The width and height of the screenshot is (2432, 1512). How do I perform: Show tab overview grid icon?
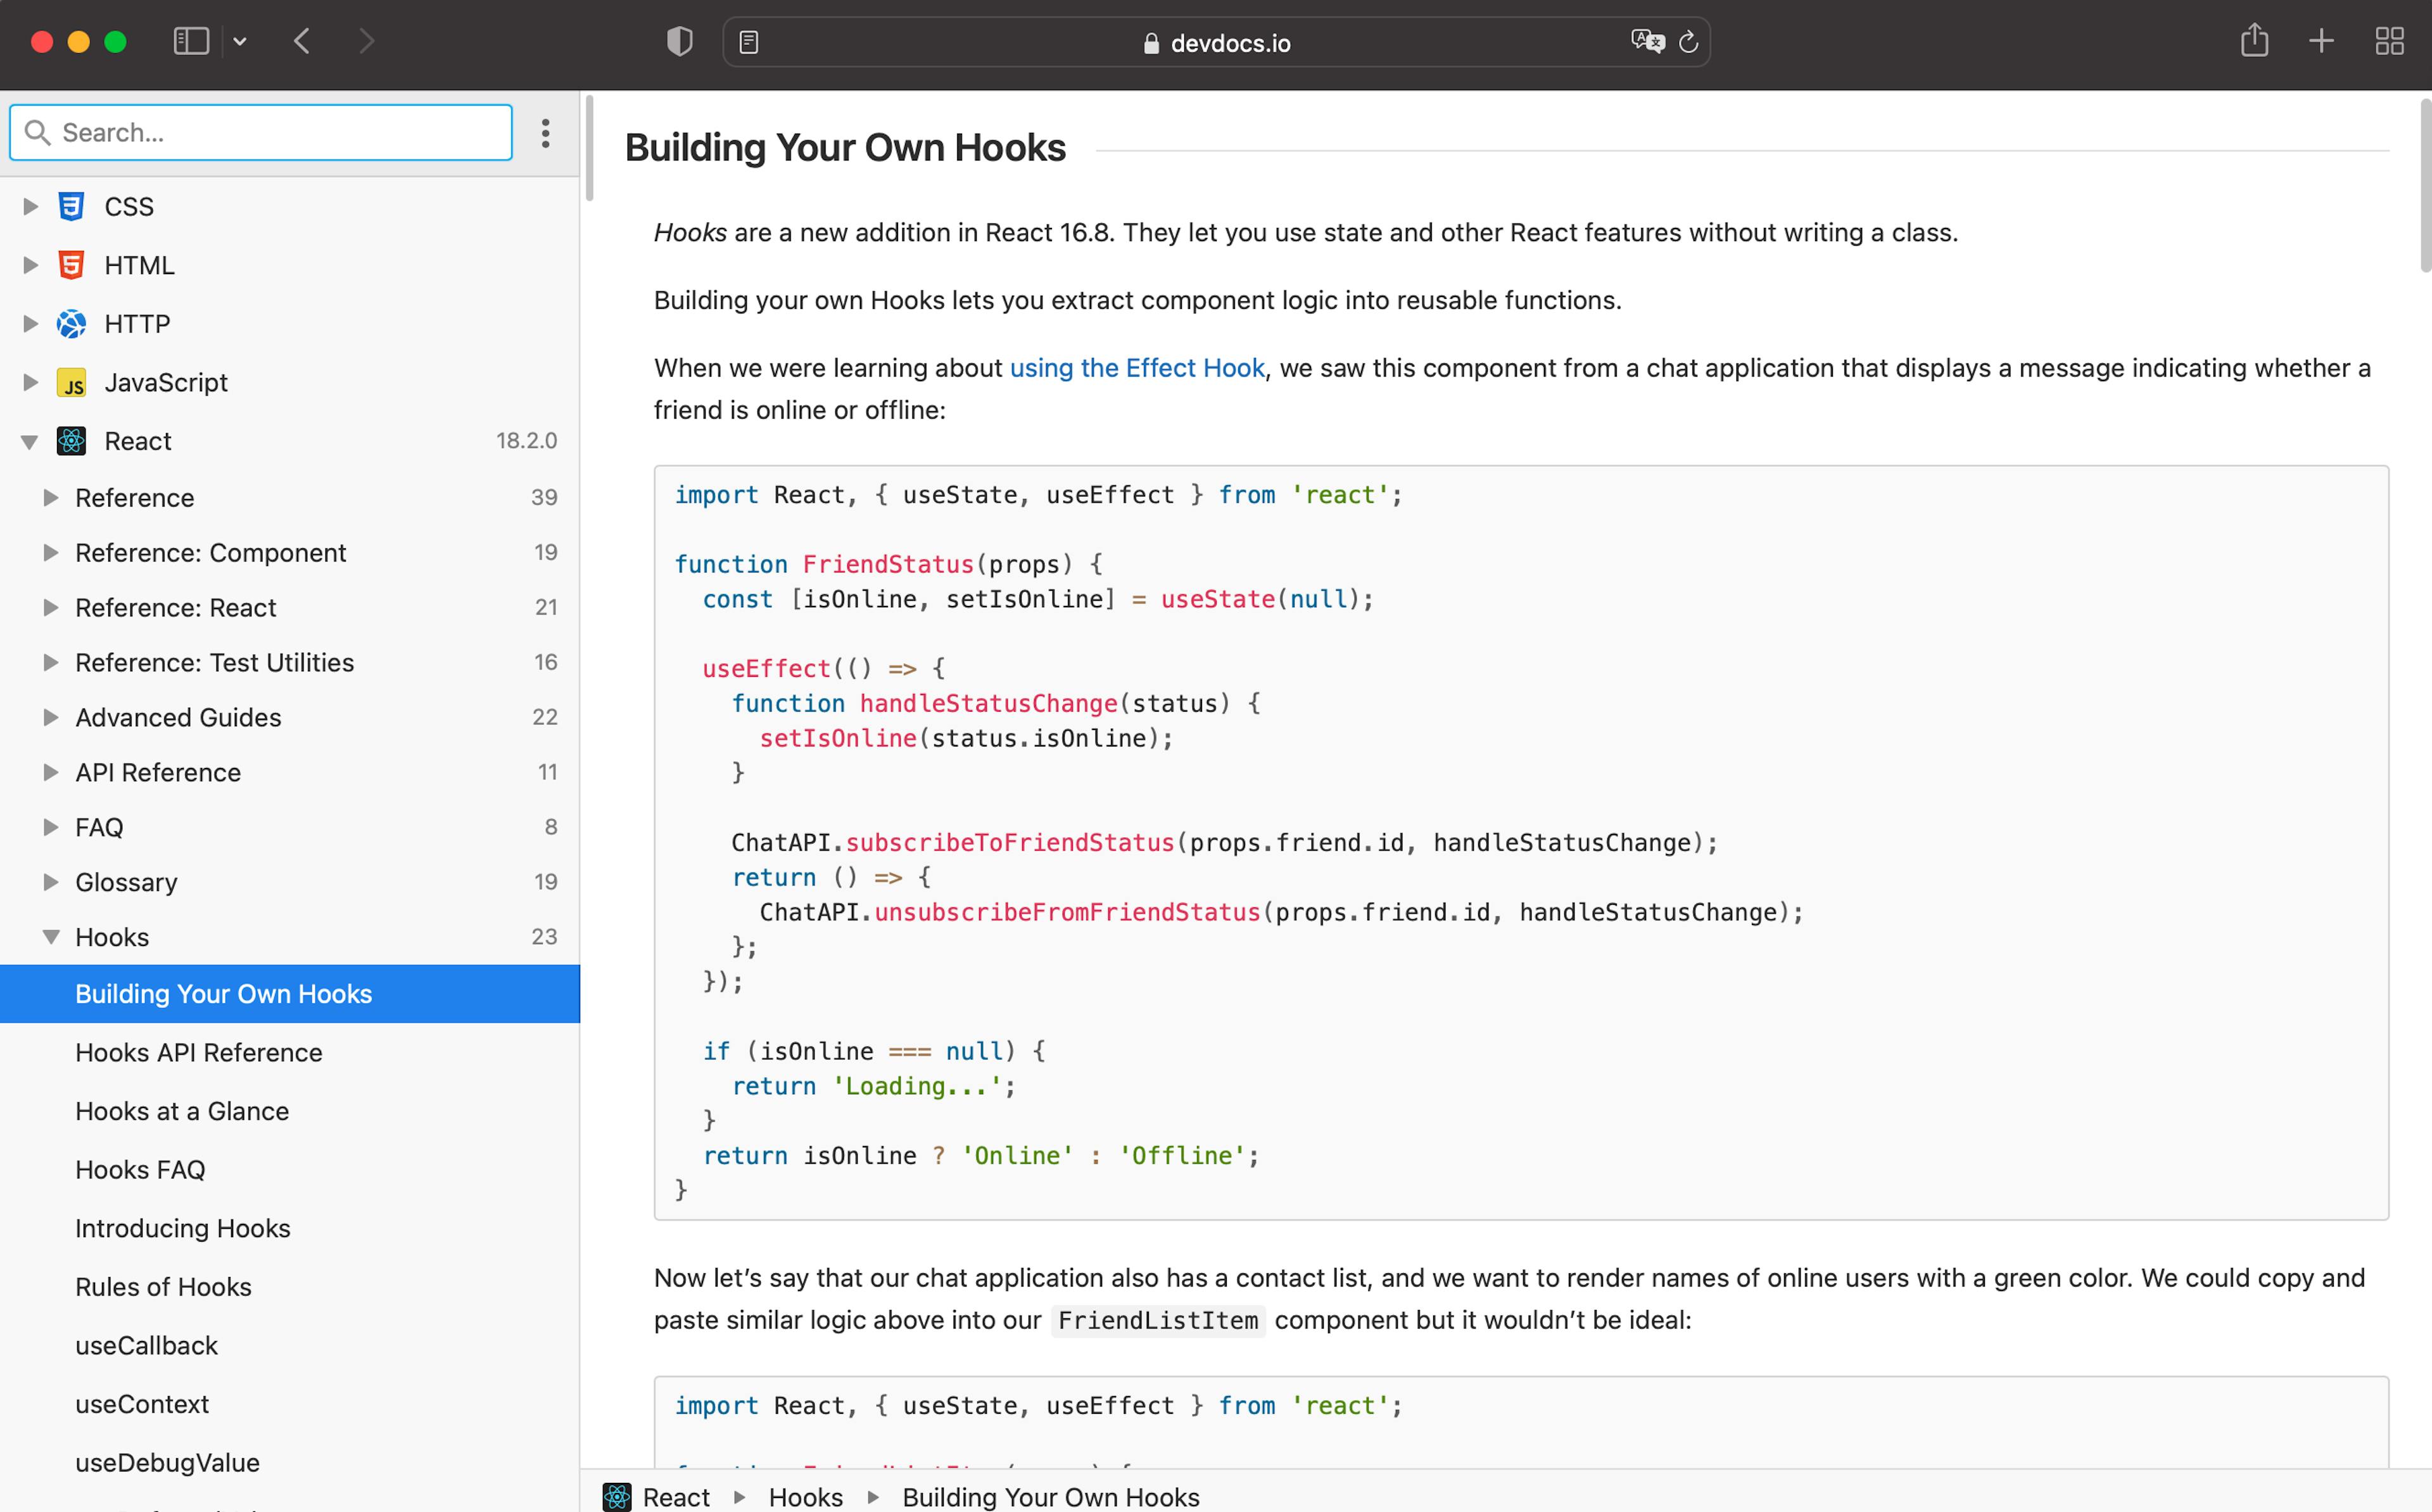[x=2389, y=41]
